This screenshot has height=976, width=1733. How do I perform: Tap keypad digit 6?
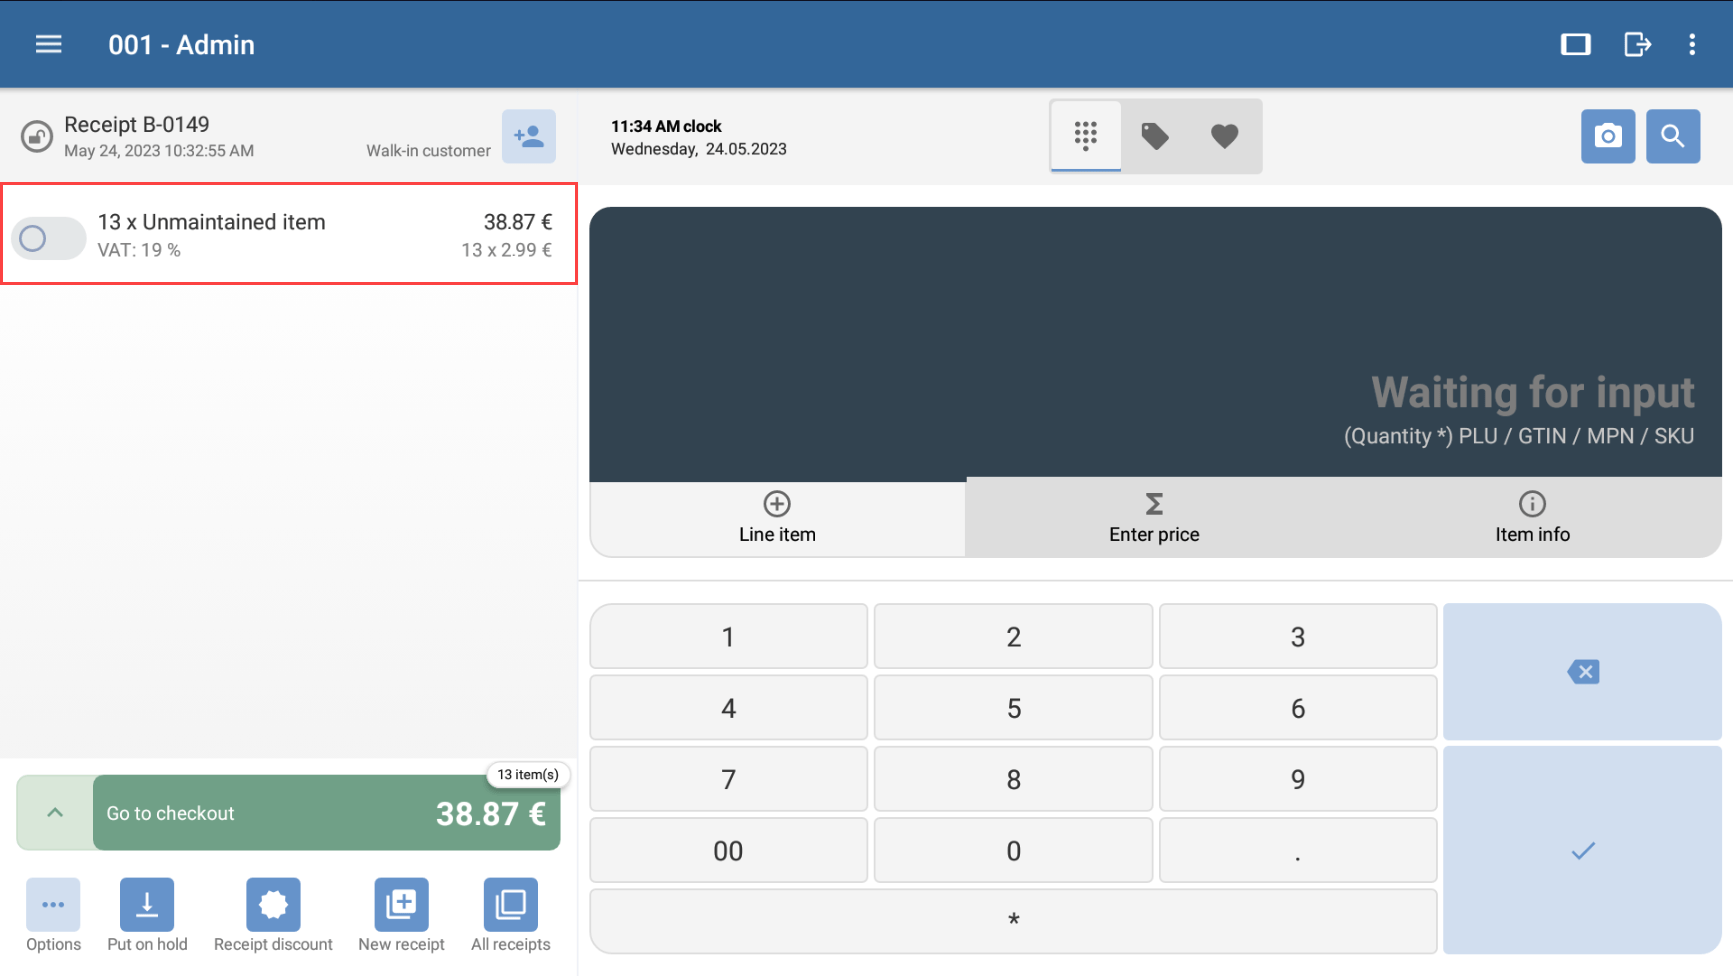[x=1298, y=708]
